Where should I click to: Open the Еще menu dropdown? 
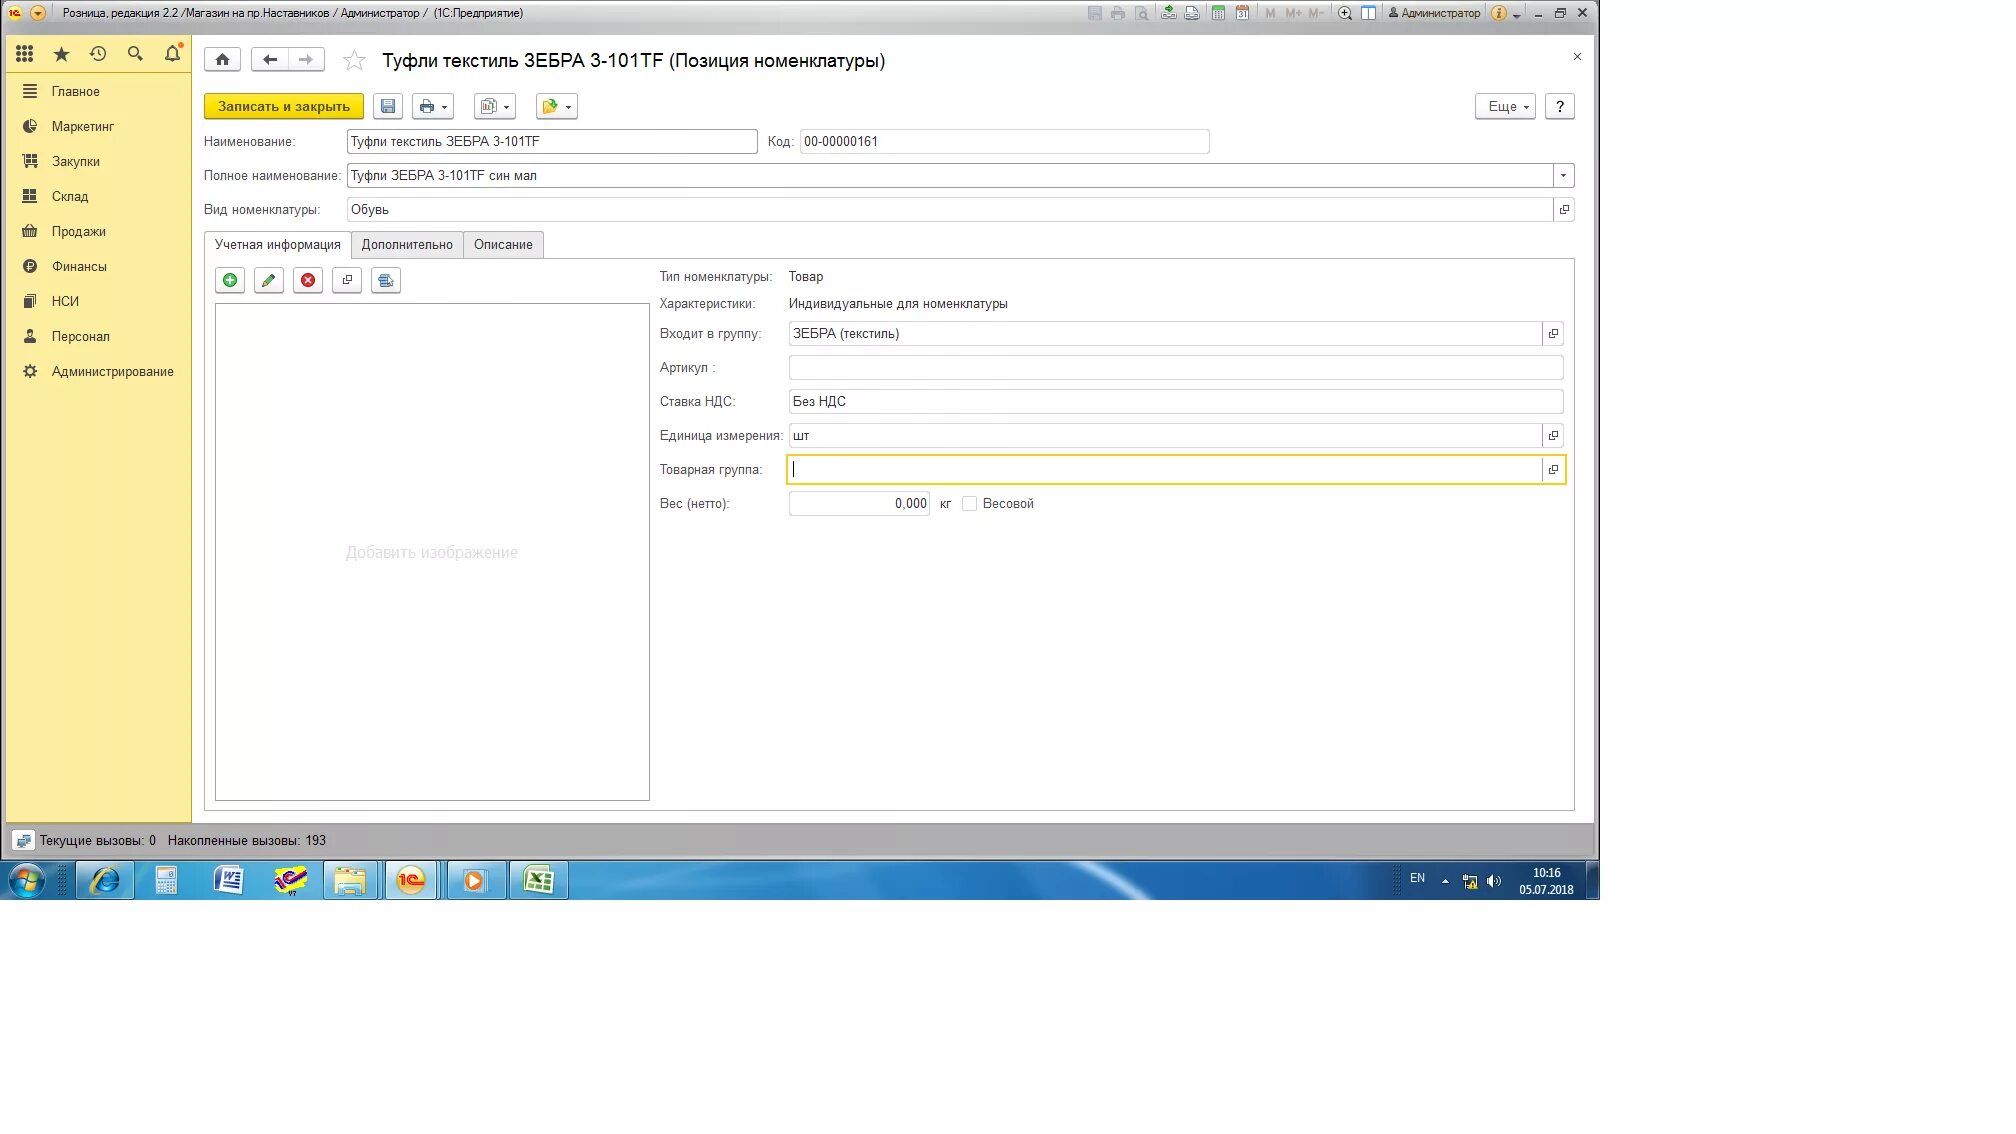(x=1505, y=106)
